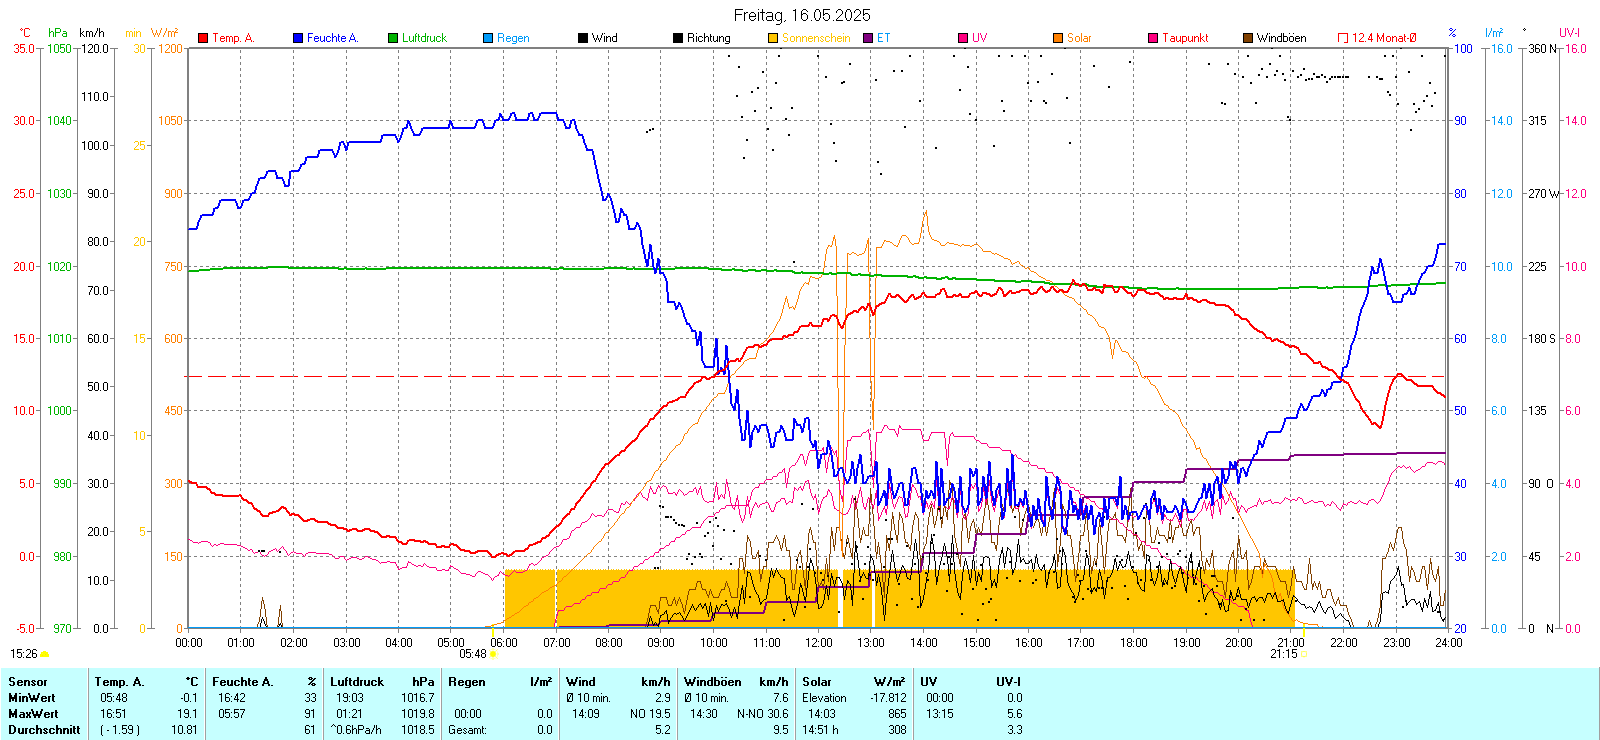Click the purple ET legend square
The width and height of the screenshot is (1600, 740).
pyautogui.click(x=868, y=38)
